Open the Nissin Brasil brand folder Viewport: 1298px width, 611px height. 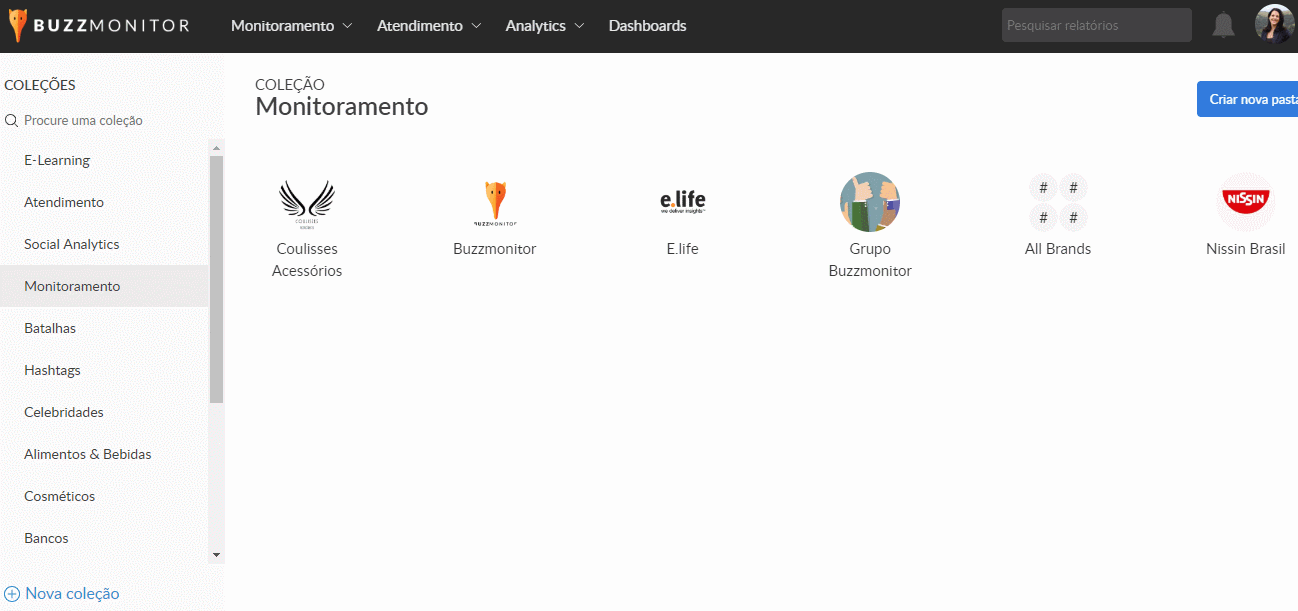[1245, 202]
